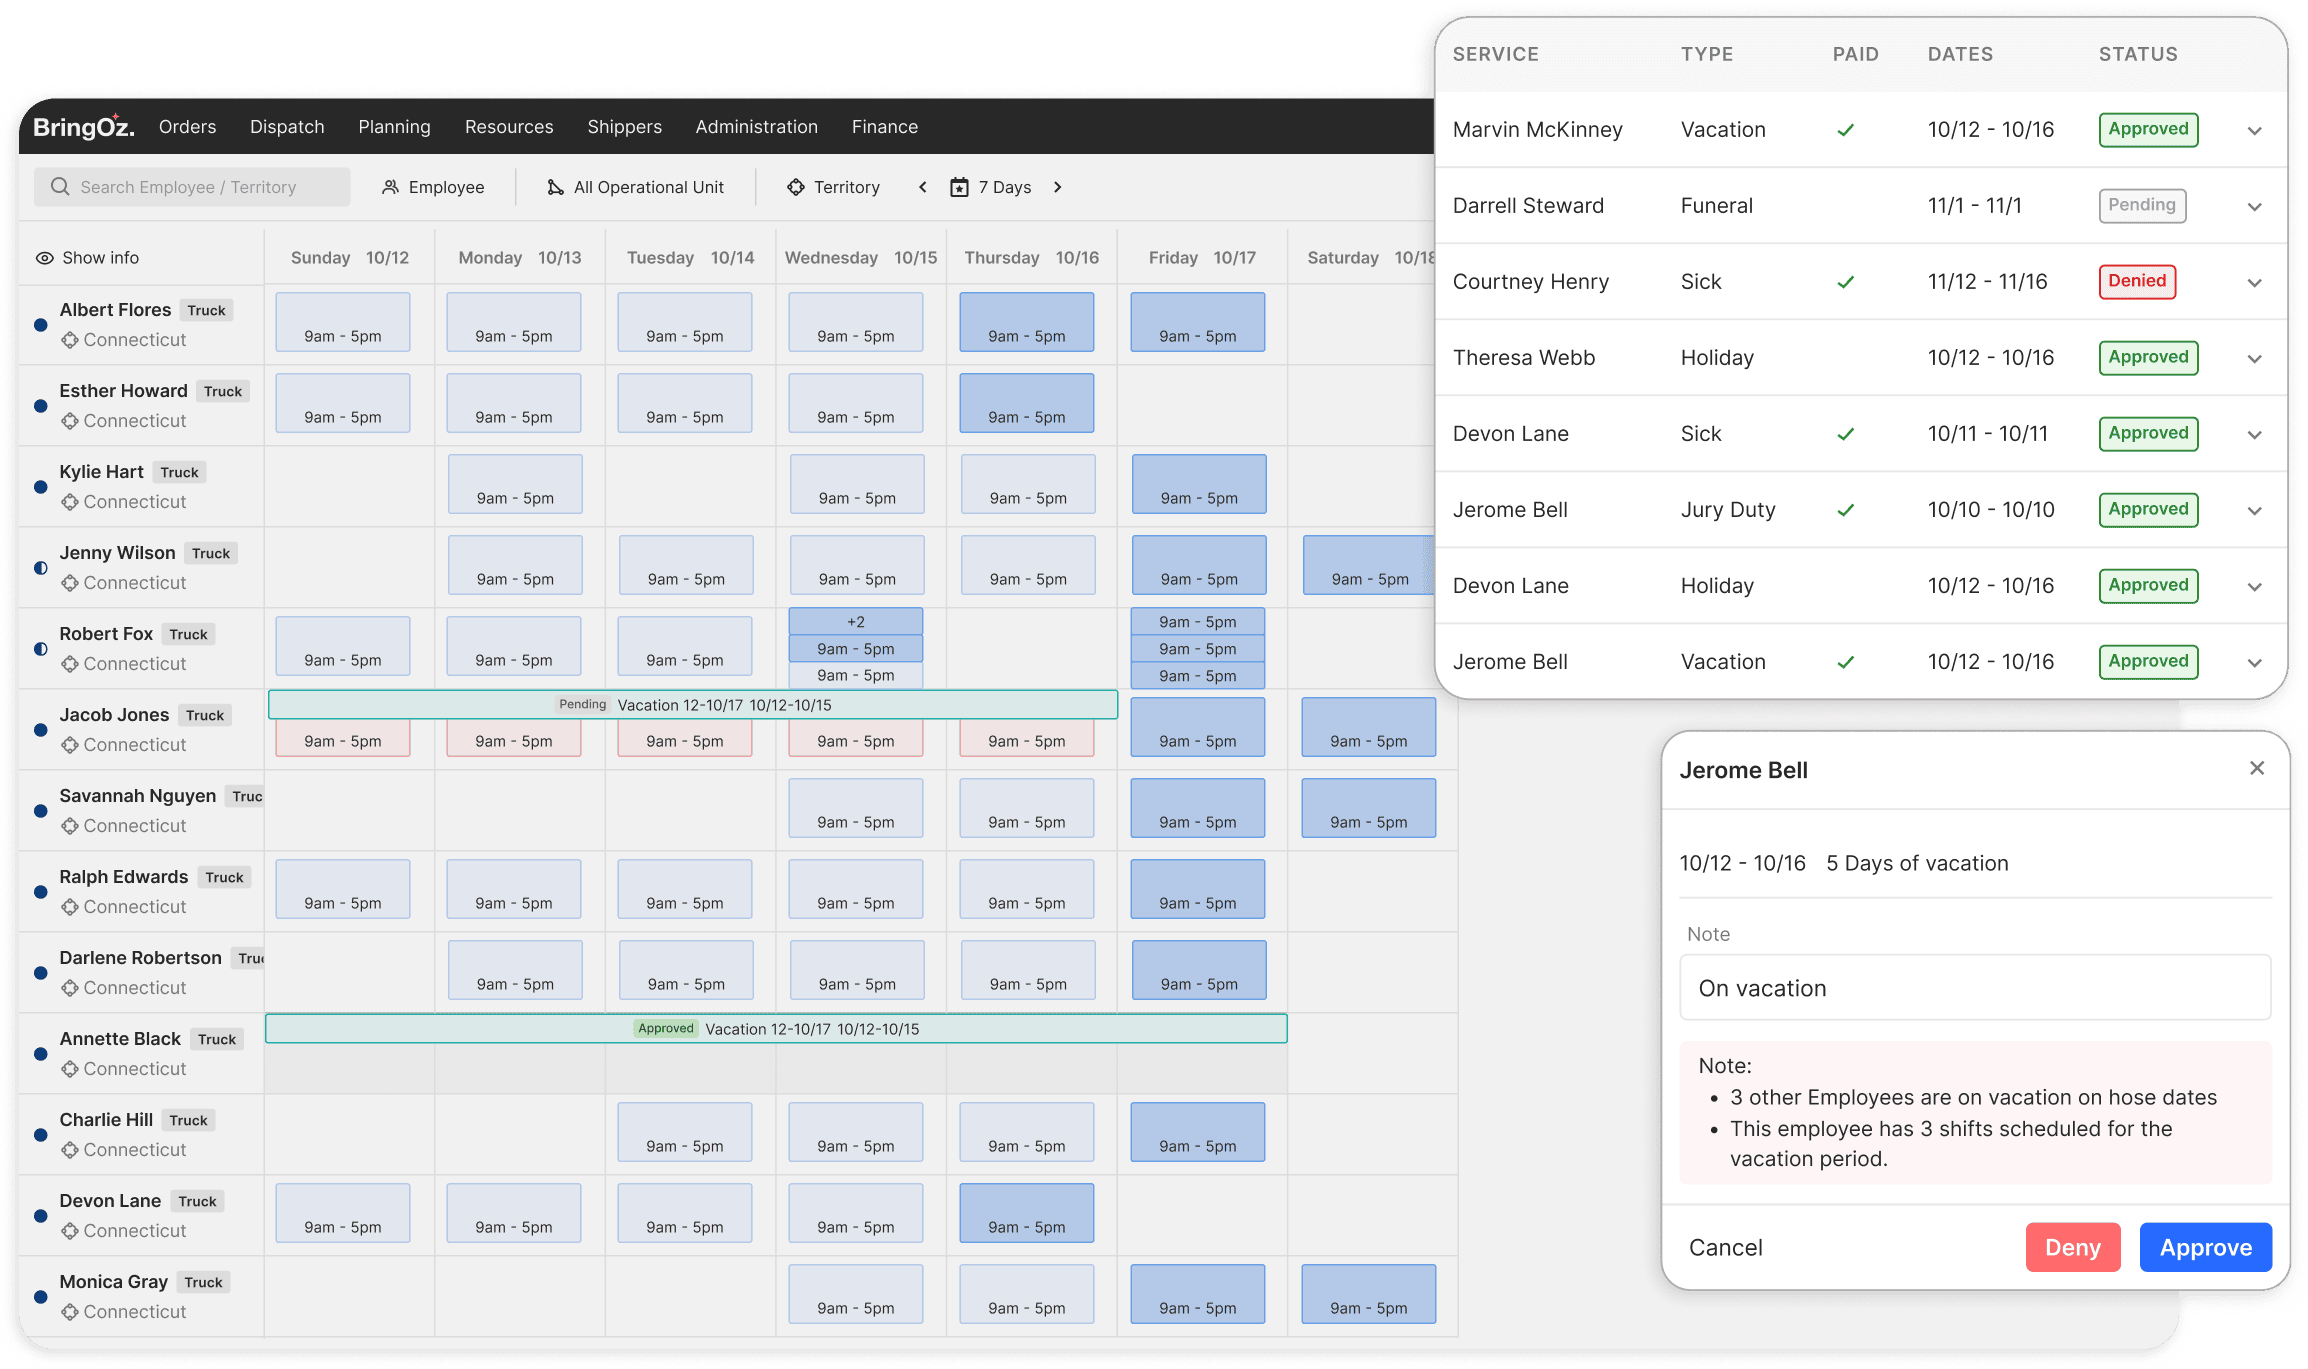Deny Jerome Bell's vacation request
The image size is (2308, 1369).
point(2073,1247)
